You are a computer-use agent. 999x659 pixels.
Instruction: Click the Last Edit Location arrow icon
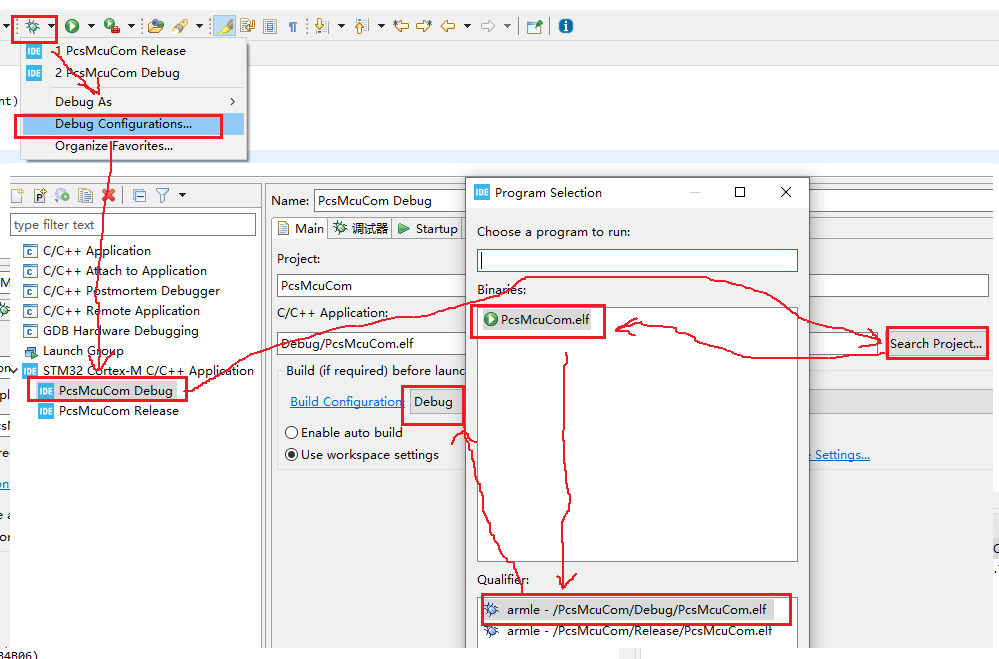pyautogui.click(x=401, y=26)
